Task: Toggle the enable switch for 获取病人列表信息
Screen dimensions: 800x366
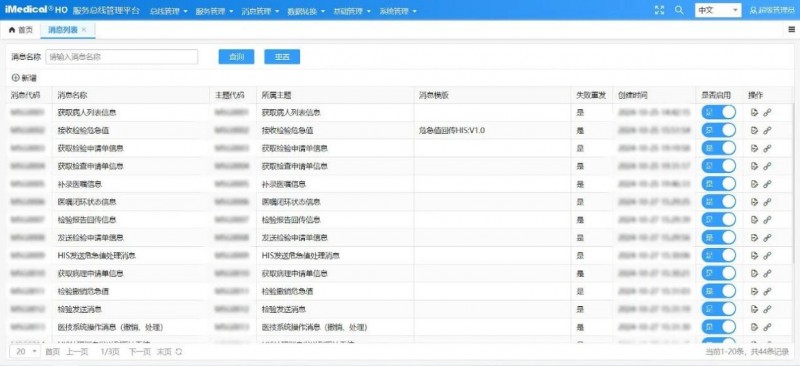Action: 718,112
